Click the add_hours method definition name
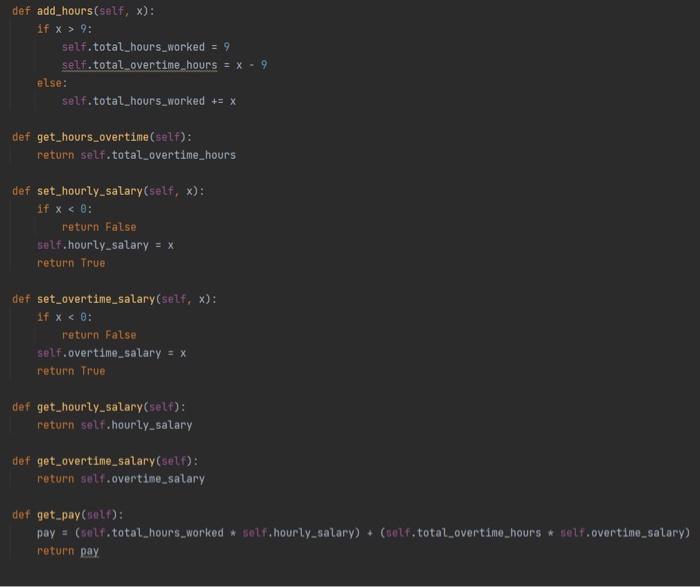This screenshot has height=587, width=700. (65, 11)
